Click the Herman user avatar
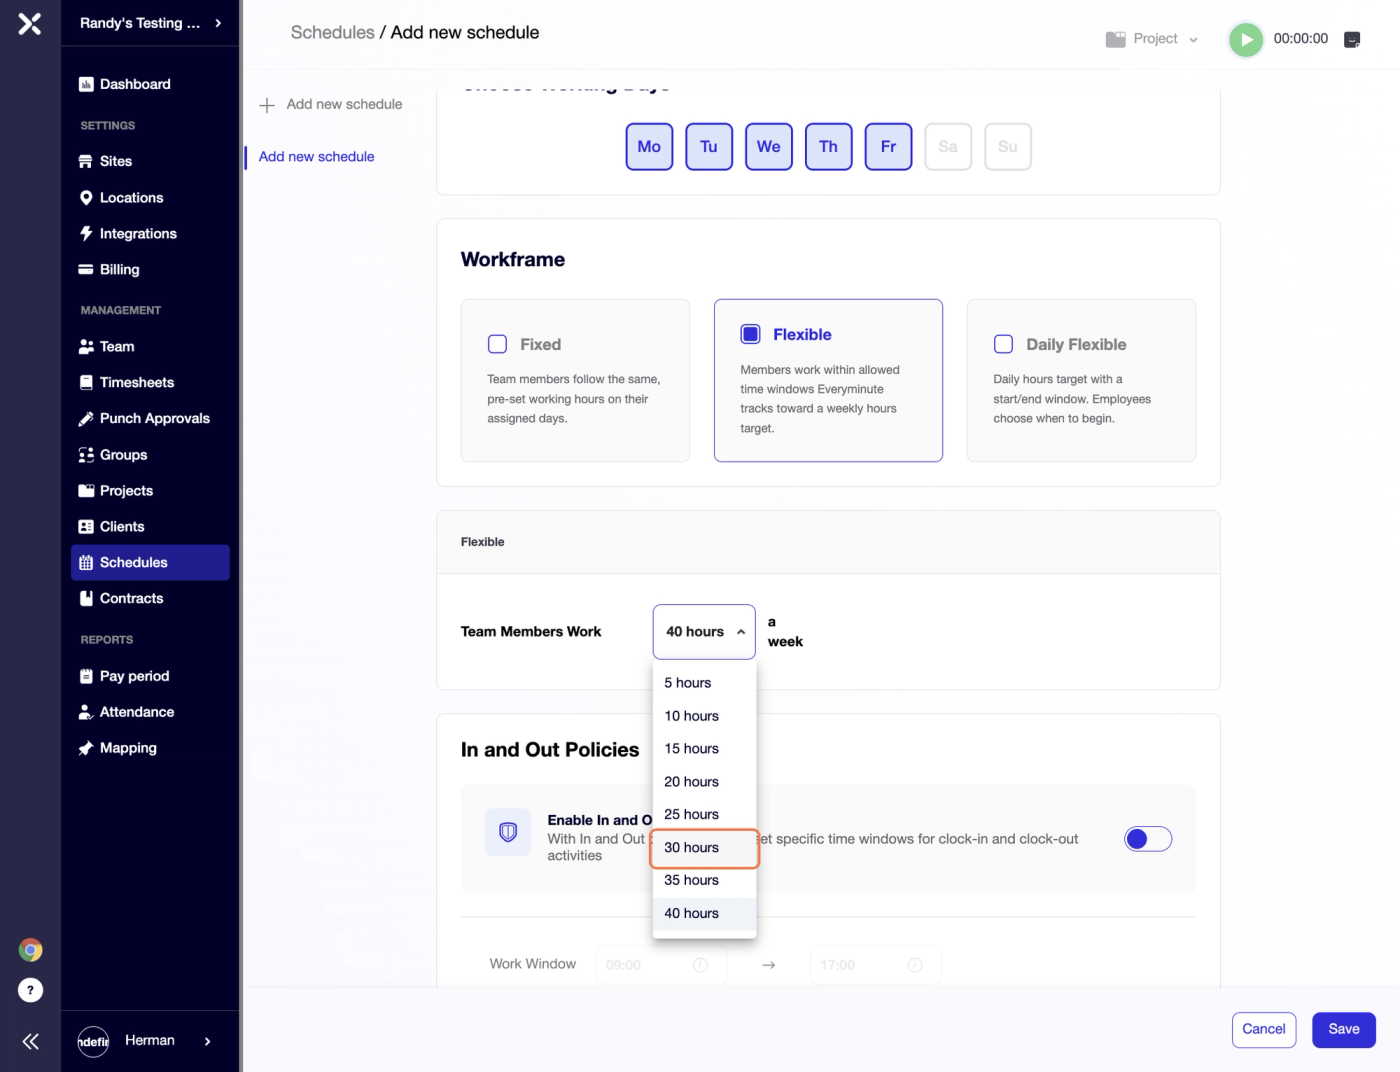1400x1072 pixels. tap(93, 1041)
